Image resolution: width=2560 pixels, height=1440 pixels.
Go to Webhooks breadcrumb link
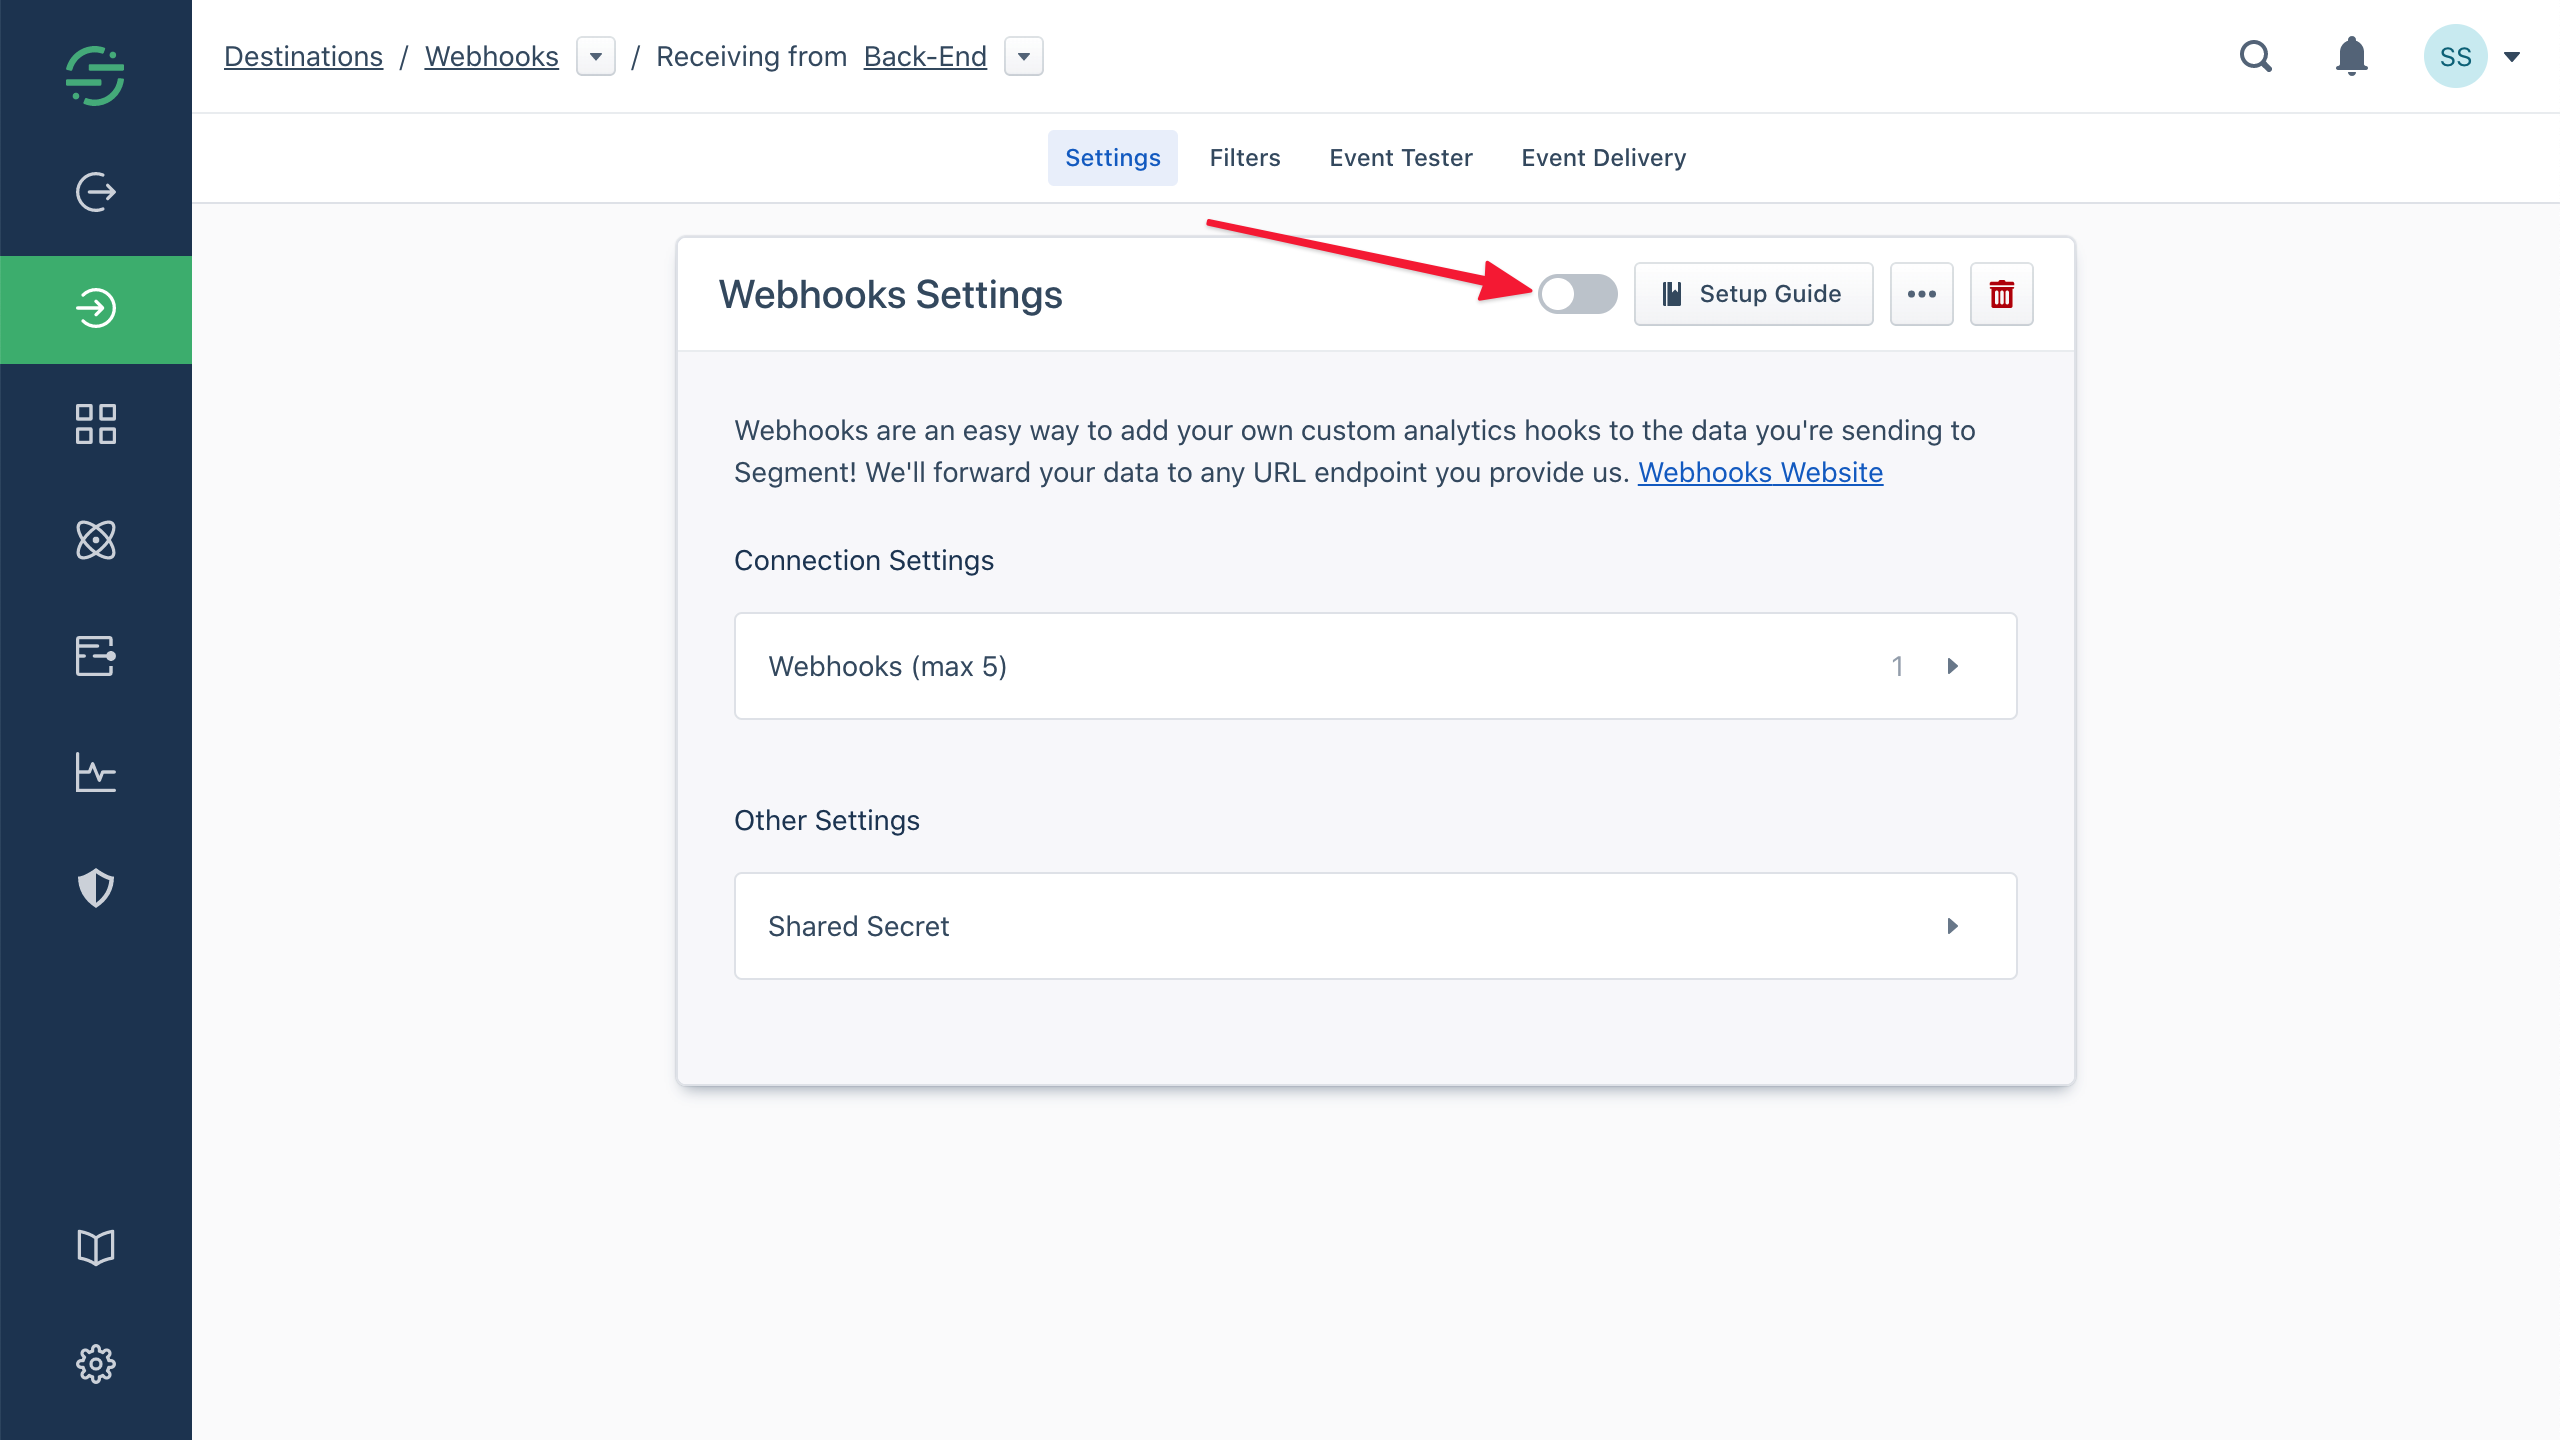tap(492, 57)
